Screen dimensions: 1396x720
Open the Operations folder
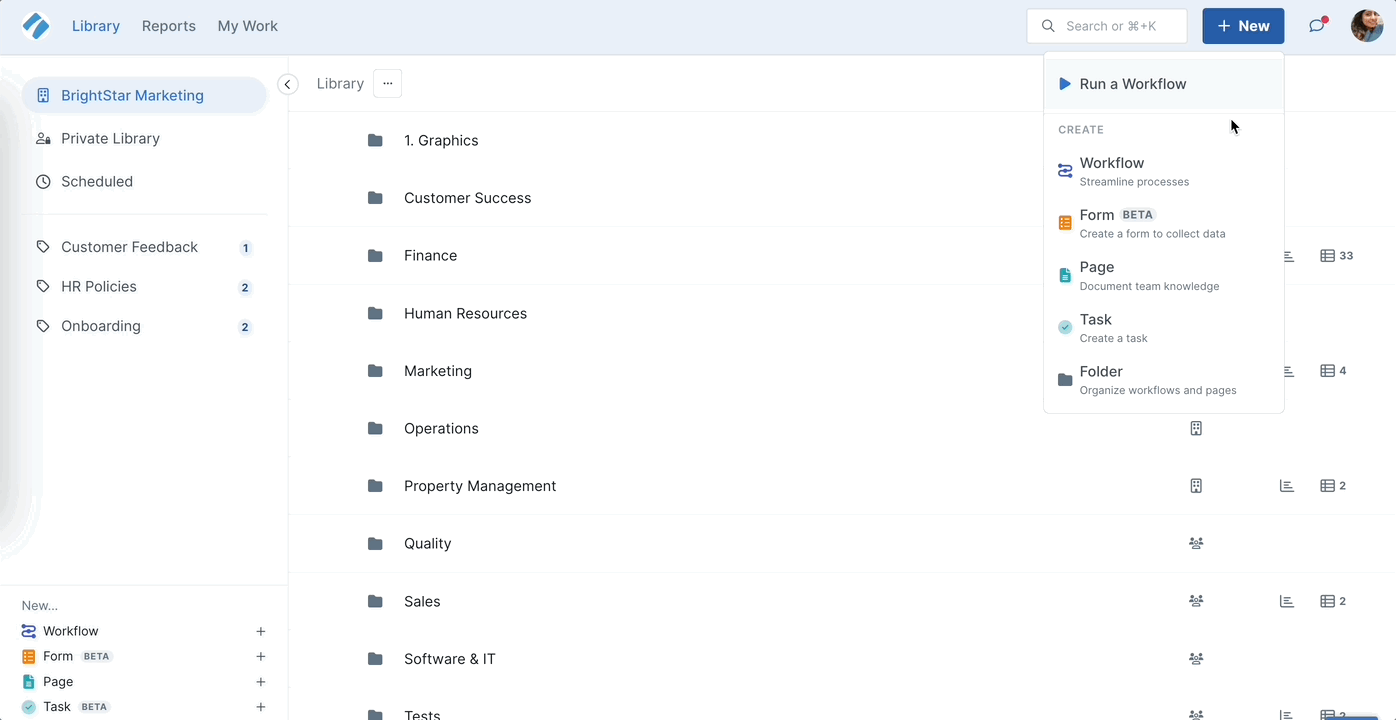pos(441,428)
